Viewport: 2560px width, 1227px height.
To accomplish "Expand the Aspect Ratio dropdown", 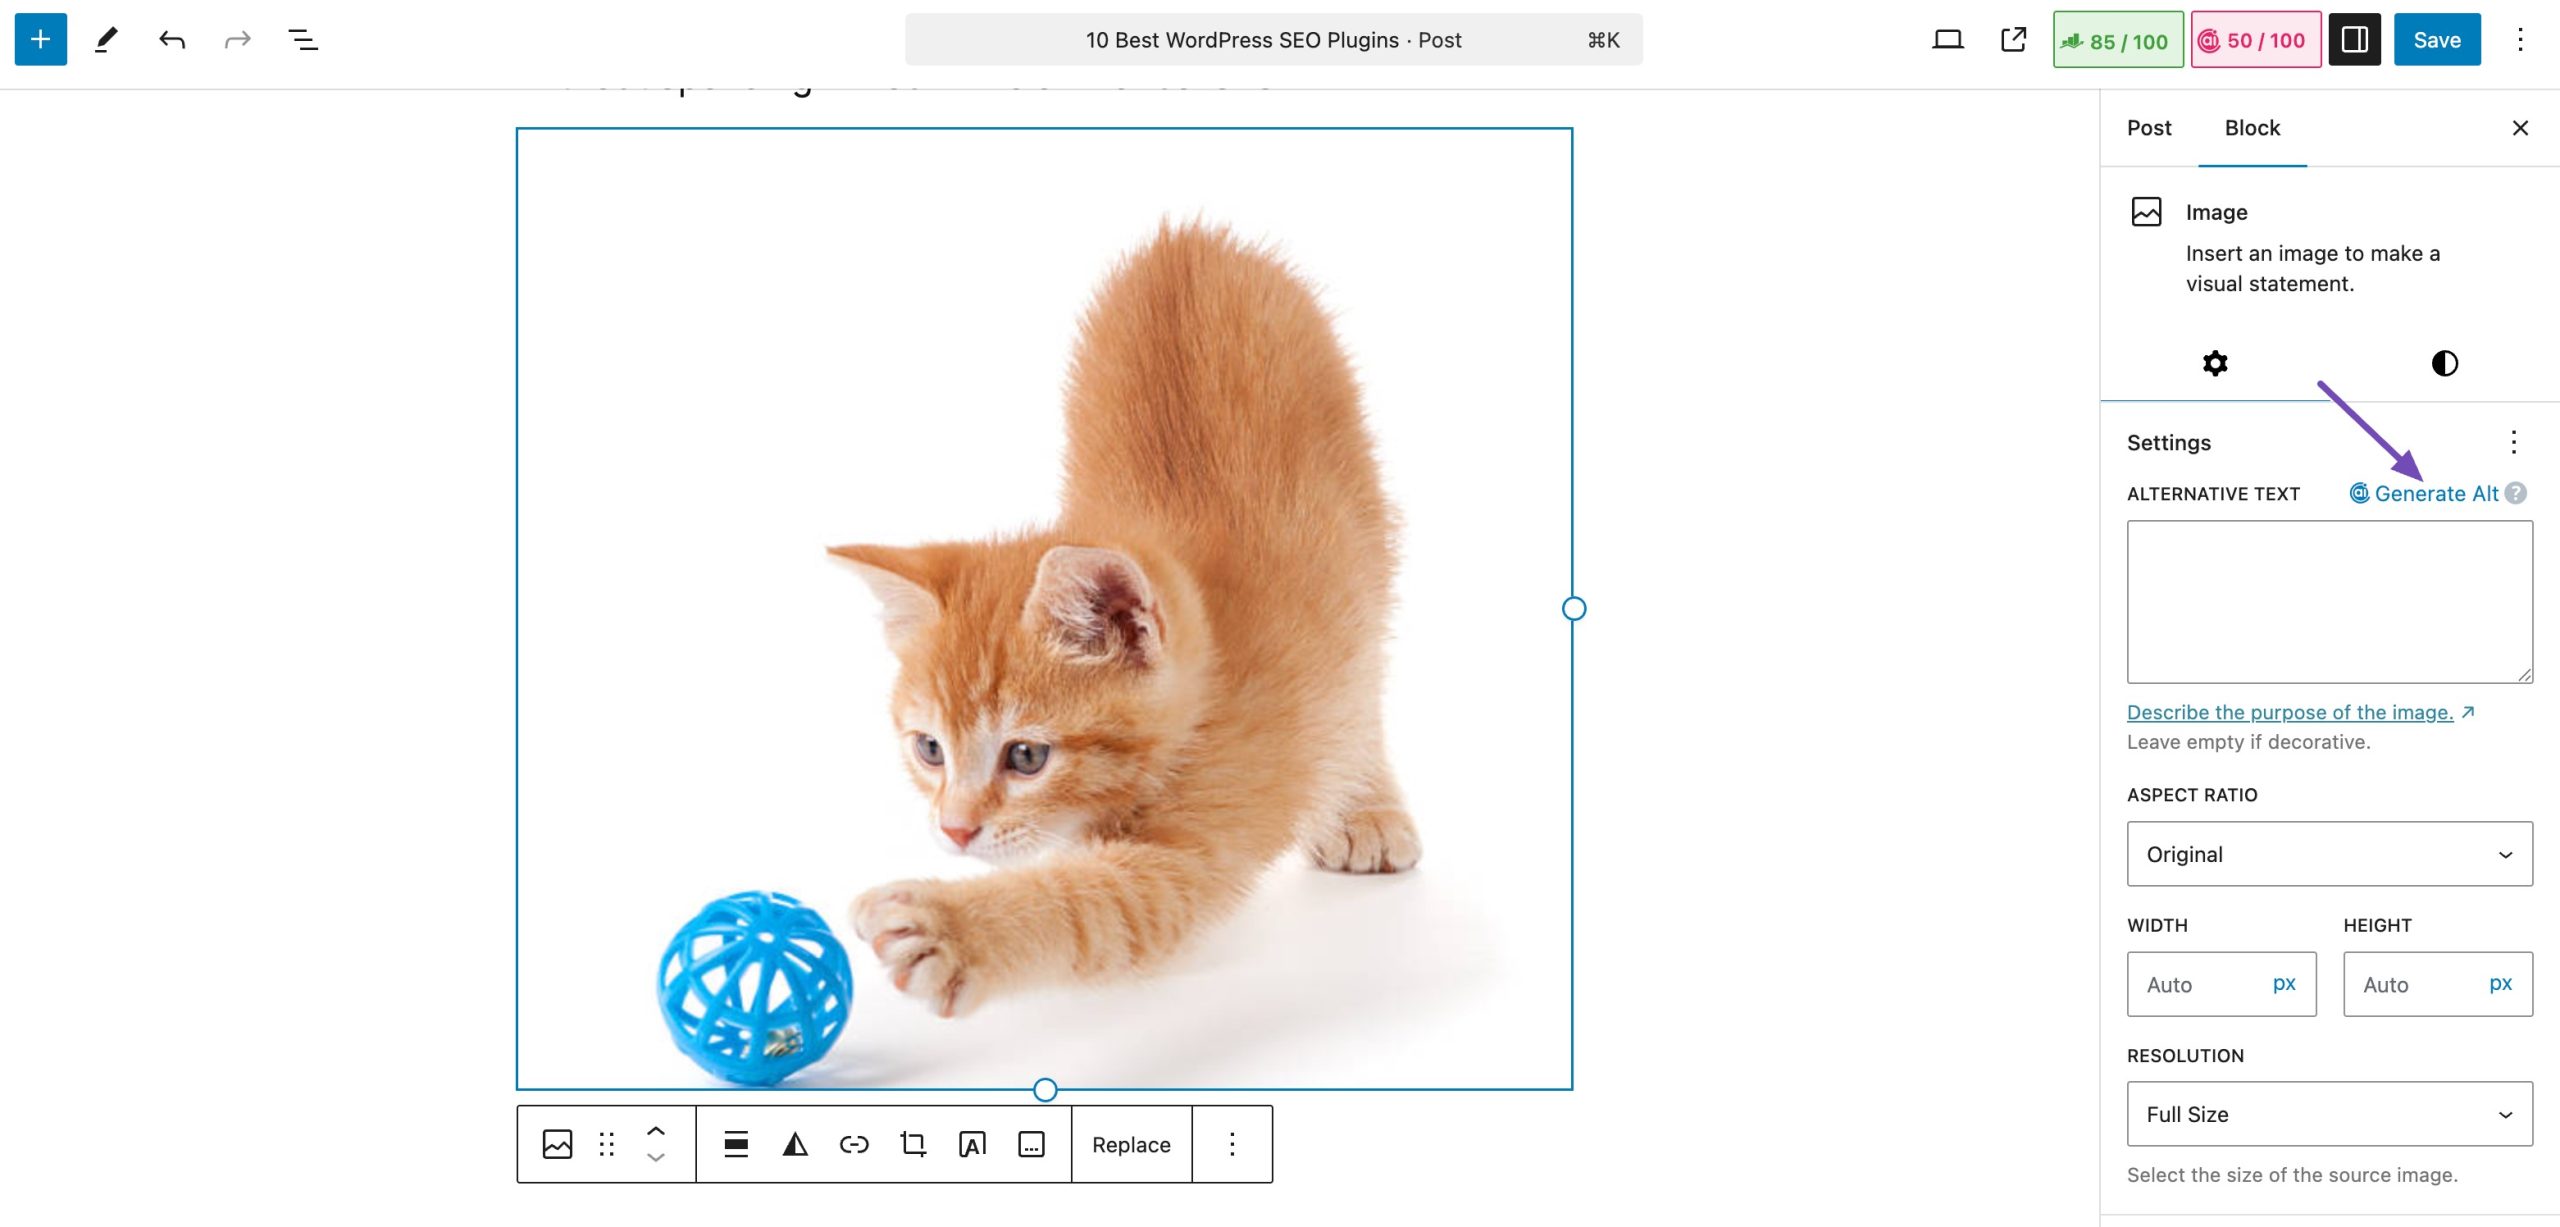I will point(2329,854).
